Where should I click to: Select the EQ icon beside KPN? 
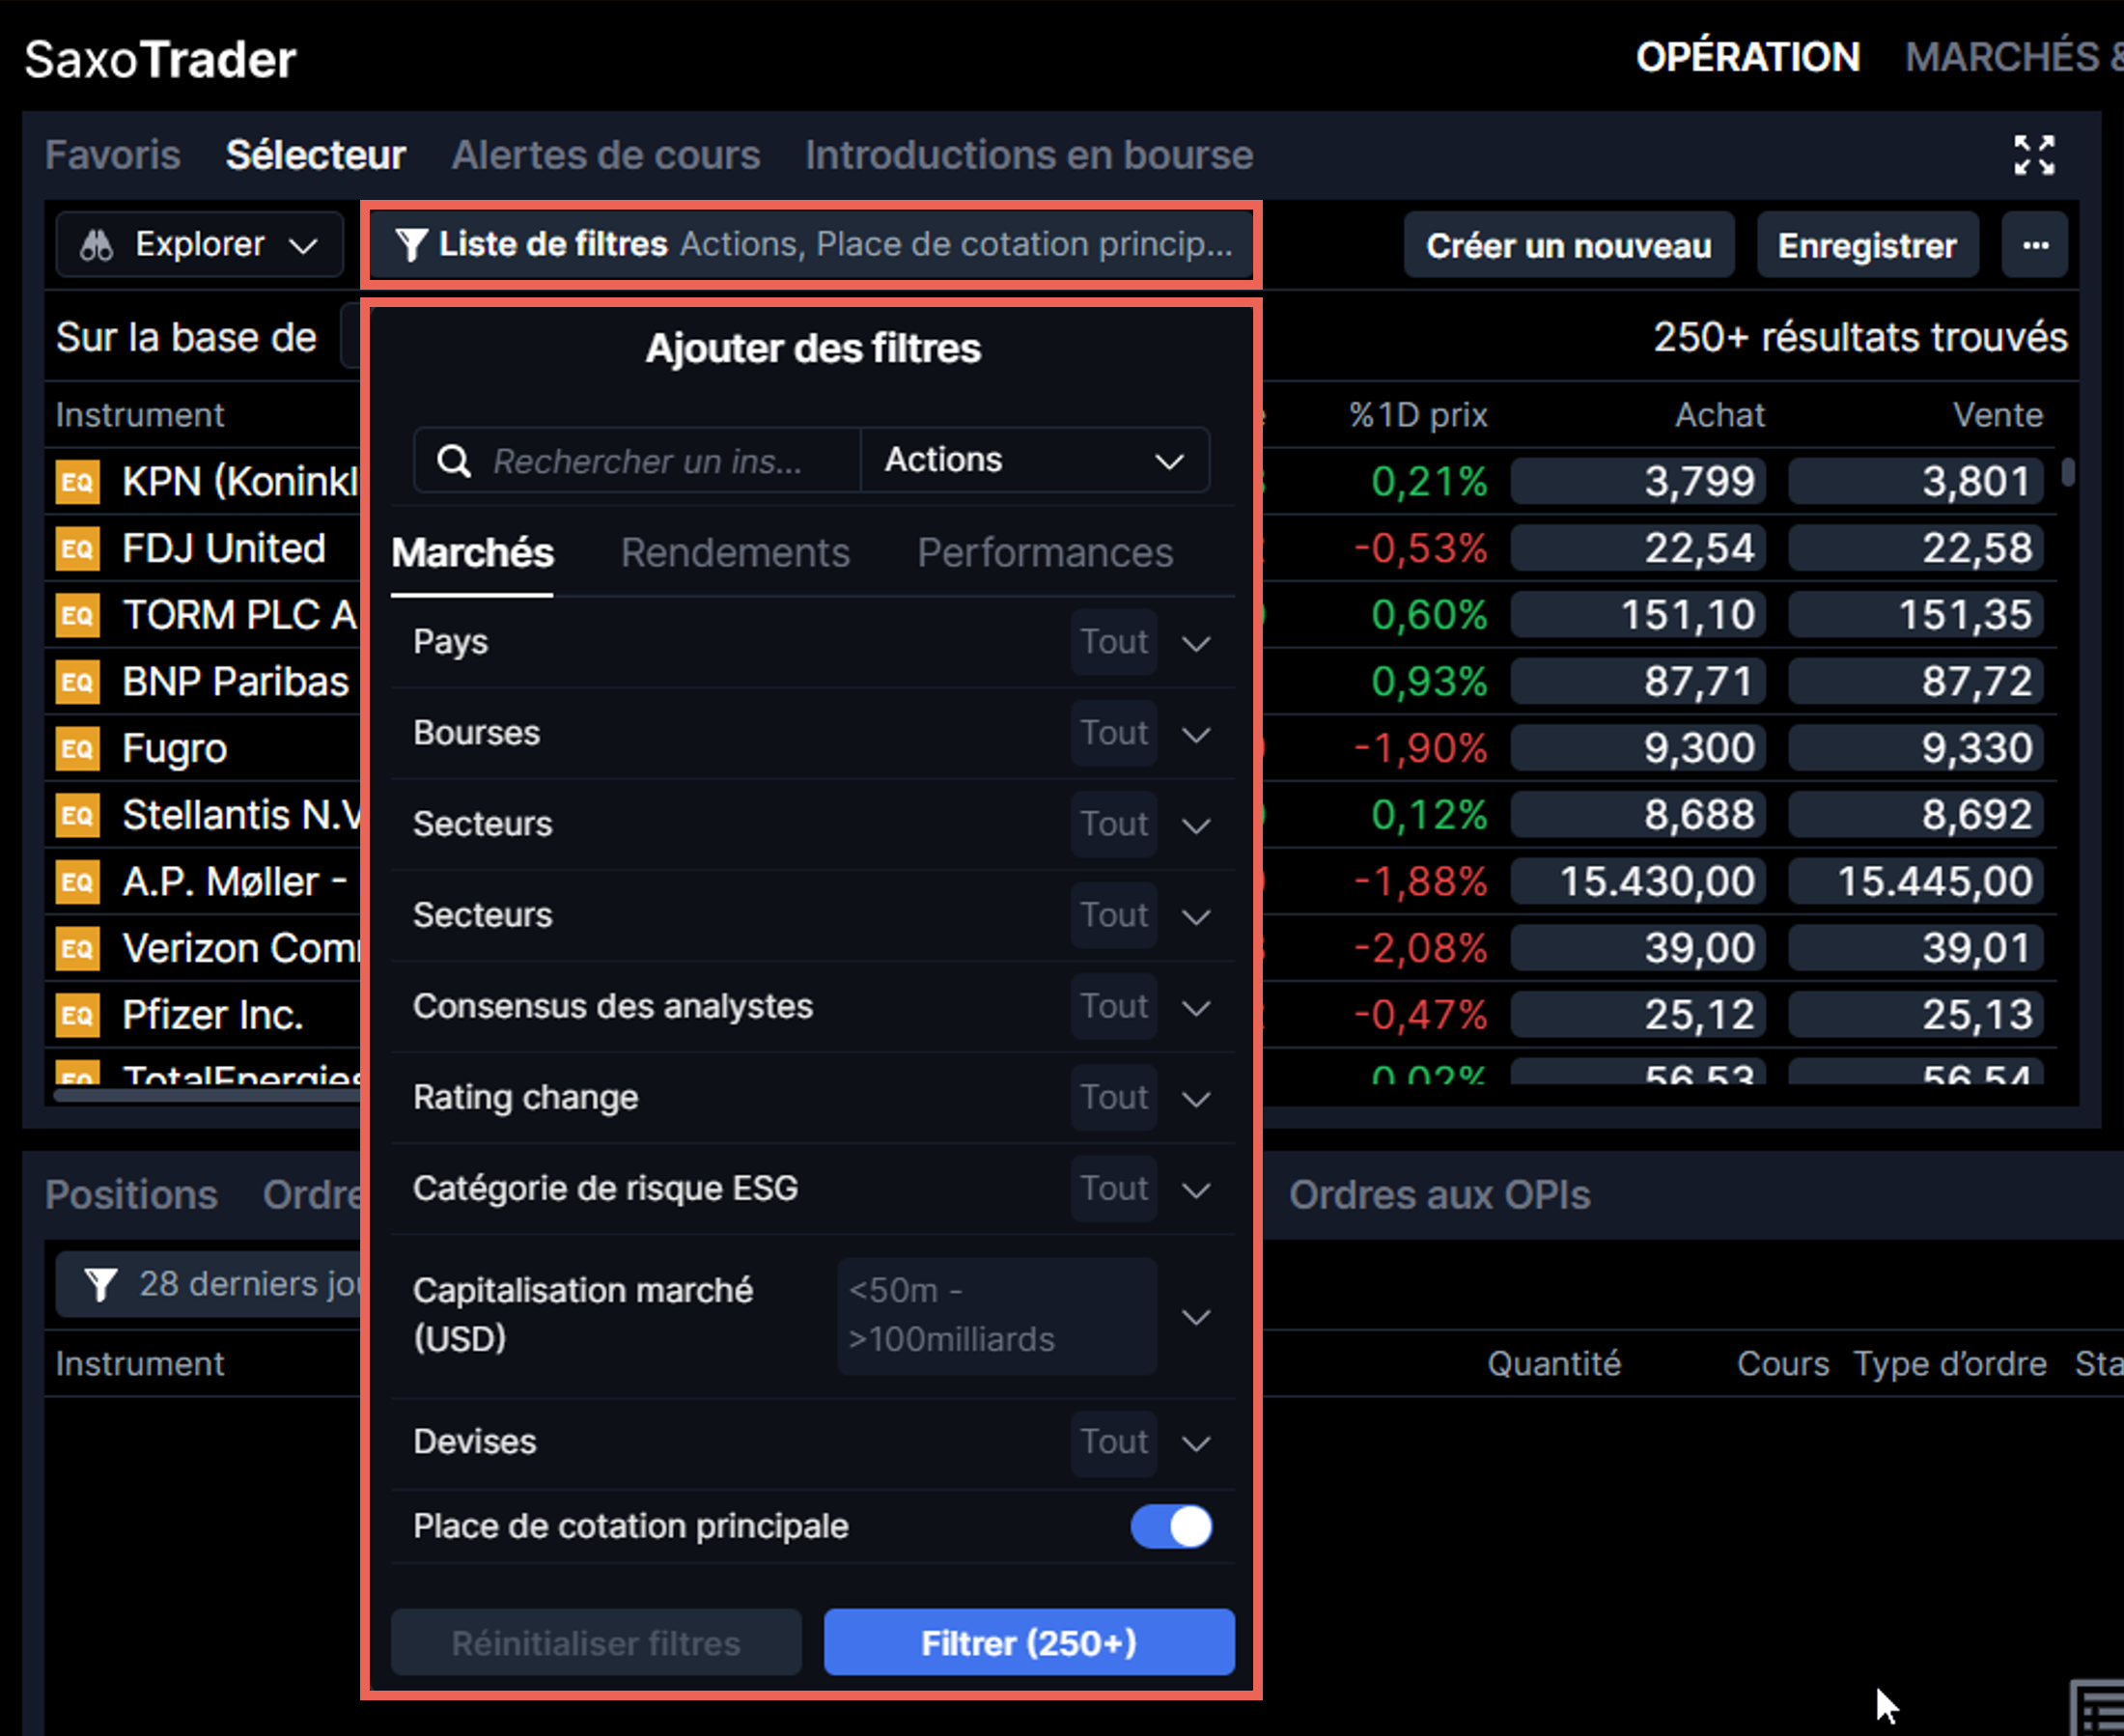point(77,481)
